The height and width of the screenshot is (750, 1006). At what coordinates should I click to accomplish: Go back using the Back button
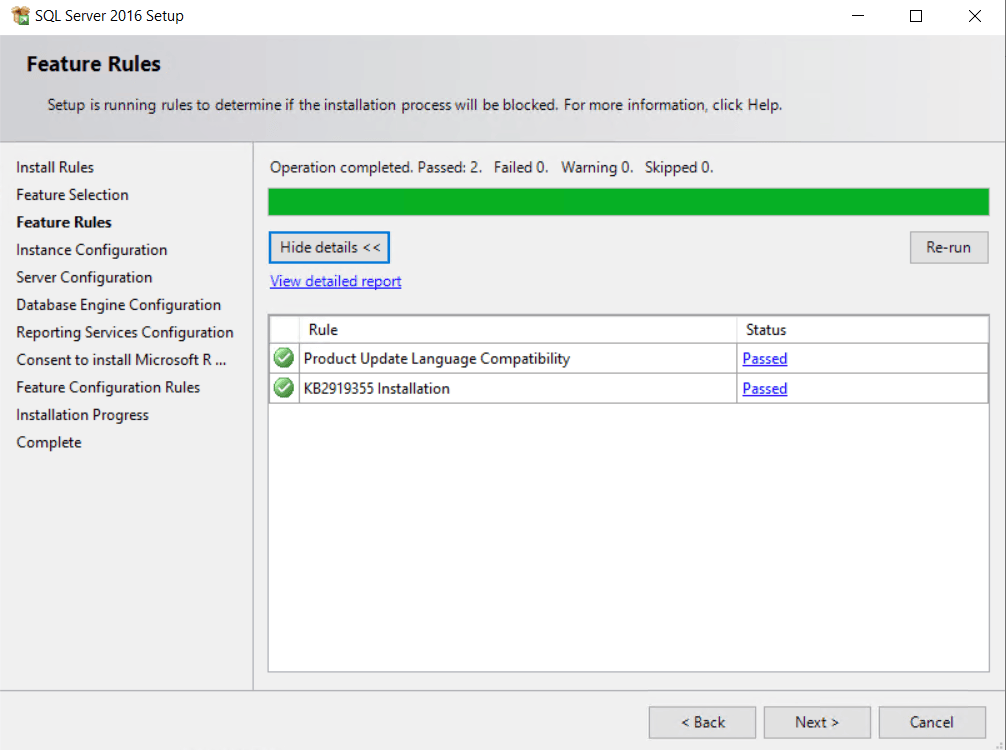click(702, 722)
